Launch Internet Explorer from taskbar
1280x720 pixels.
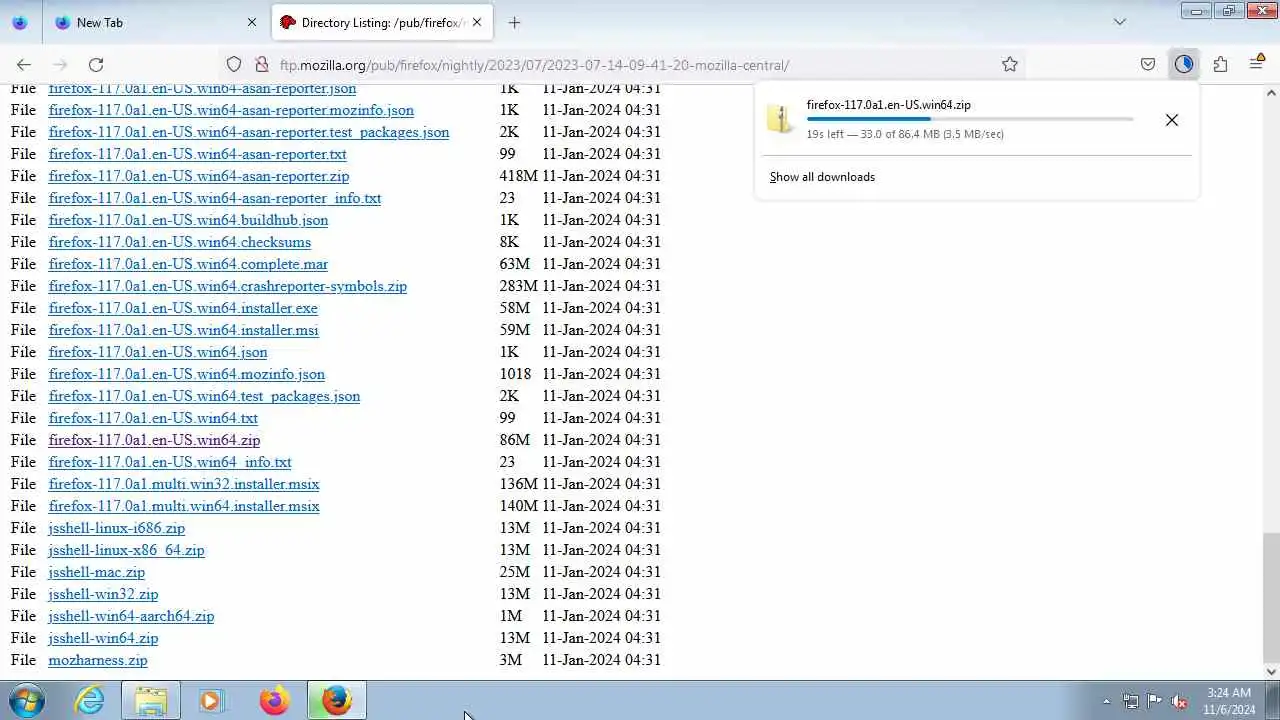[x=90, y=700]
